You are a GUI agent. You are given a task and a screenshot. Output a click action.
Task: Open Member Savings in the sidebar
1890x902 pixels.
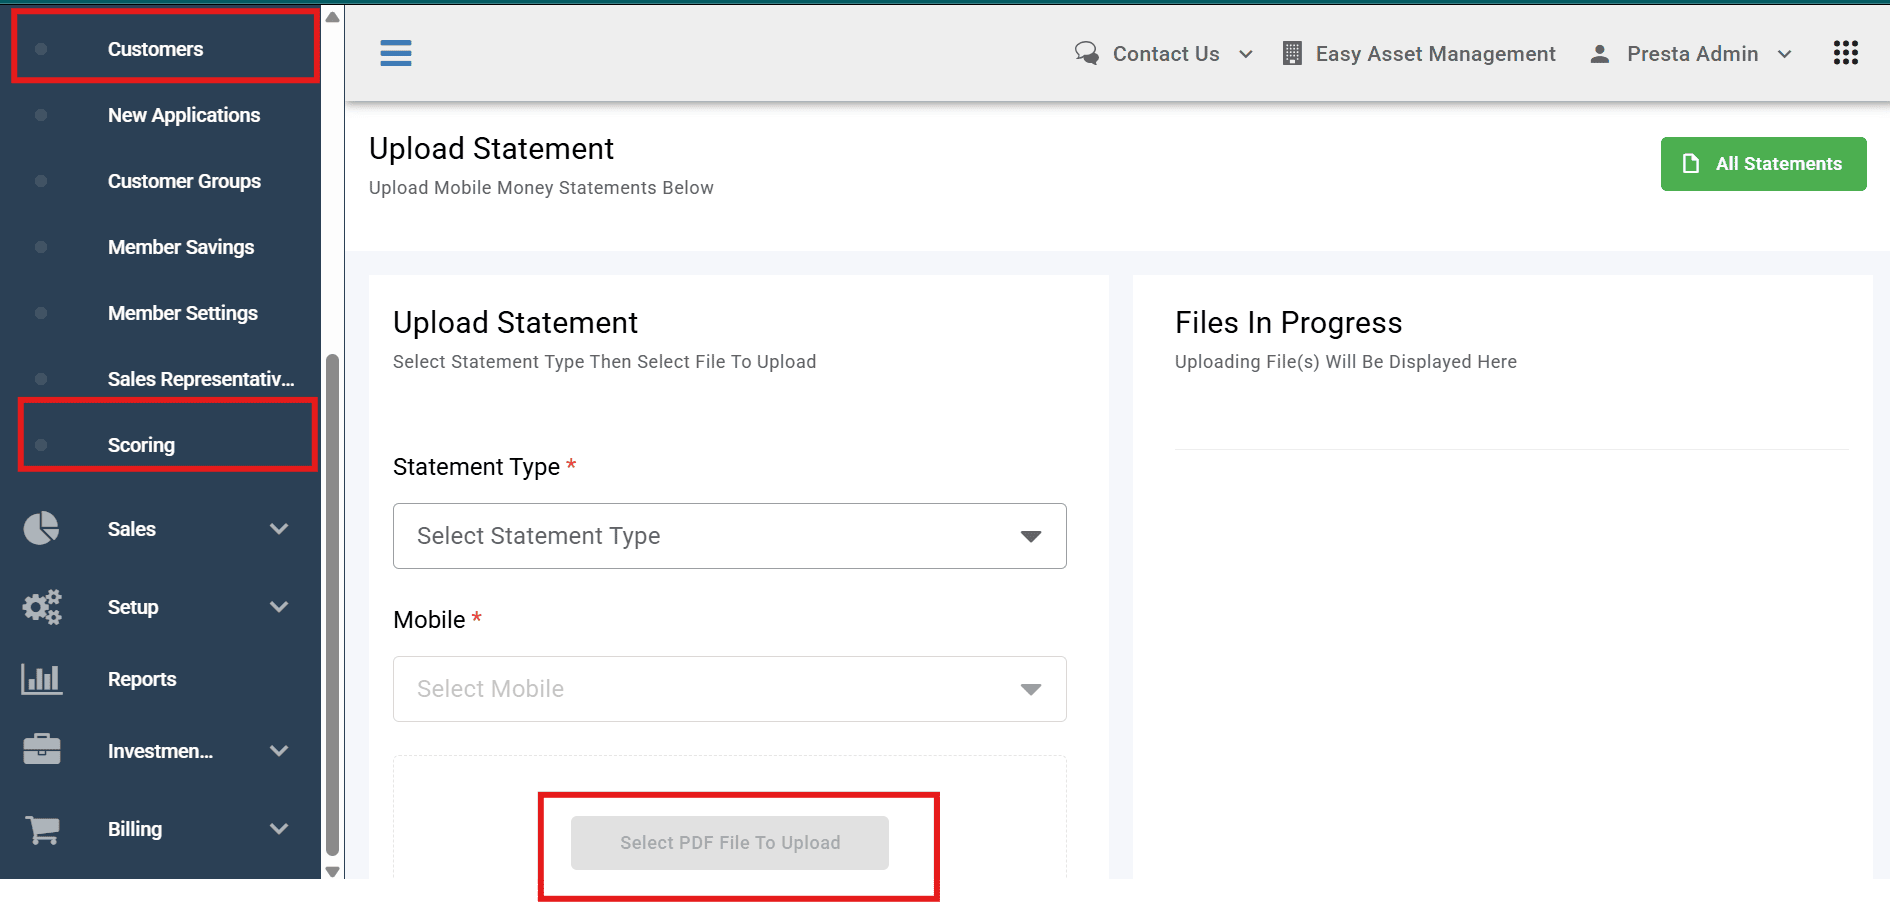click(181, 247)
